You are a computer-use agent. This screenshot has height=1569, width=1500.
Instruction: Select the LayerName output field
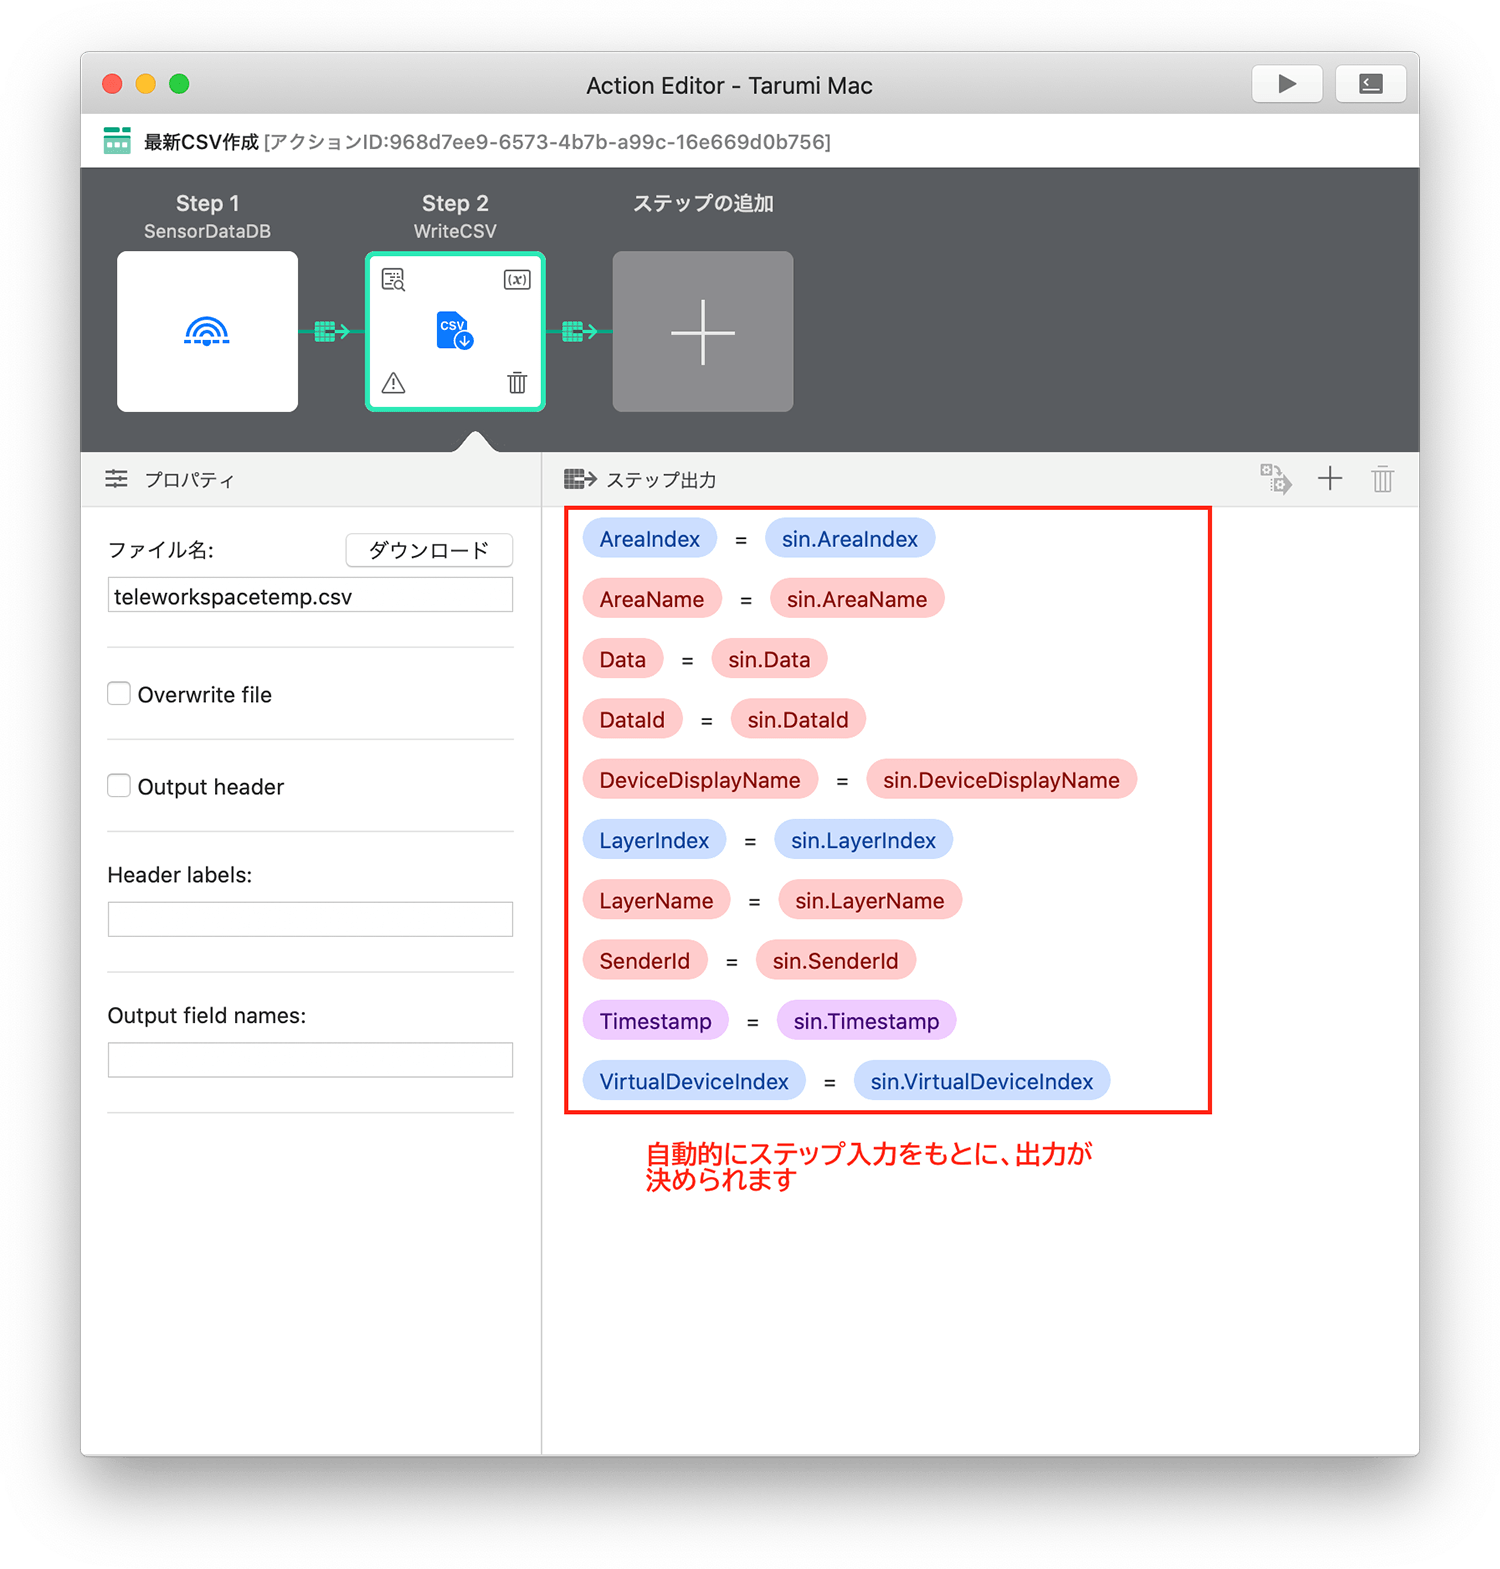click(x=656, y=900)
